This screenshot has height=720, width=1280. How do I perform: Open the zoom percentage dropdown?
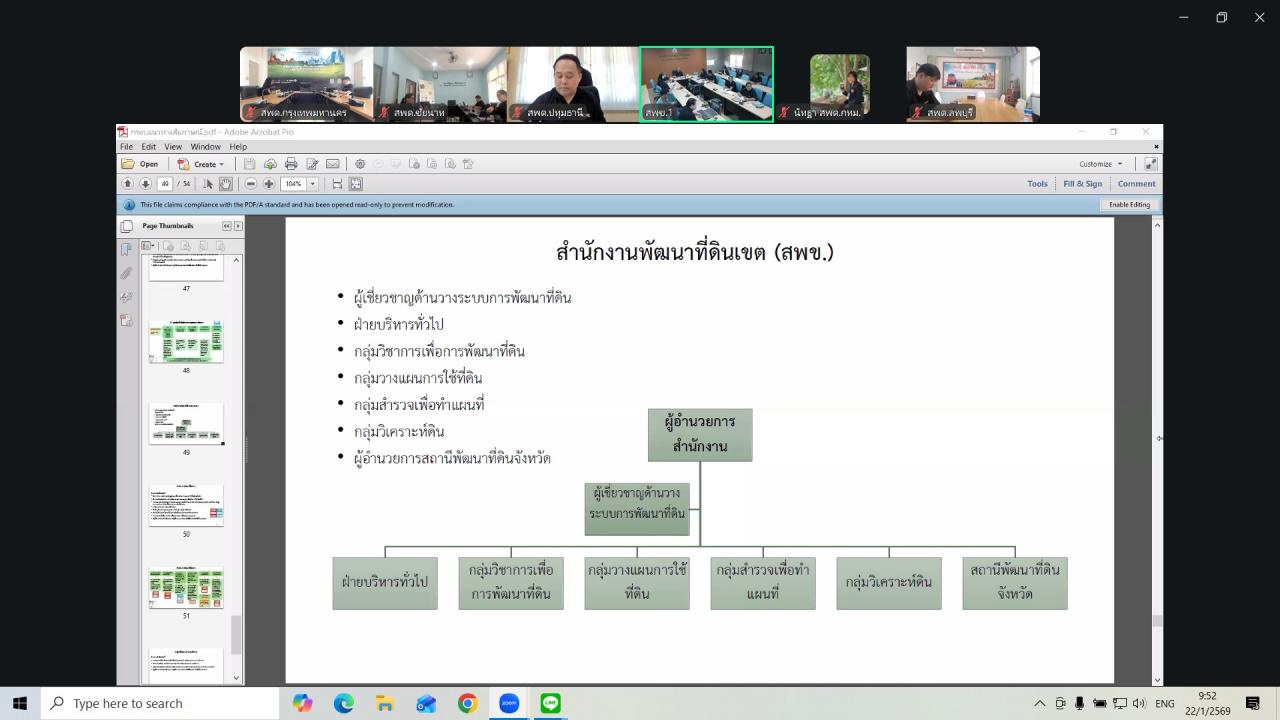pos(311,183)
